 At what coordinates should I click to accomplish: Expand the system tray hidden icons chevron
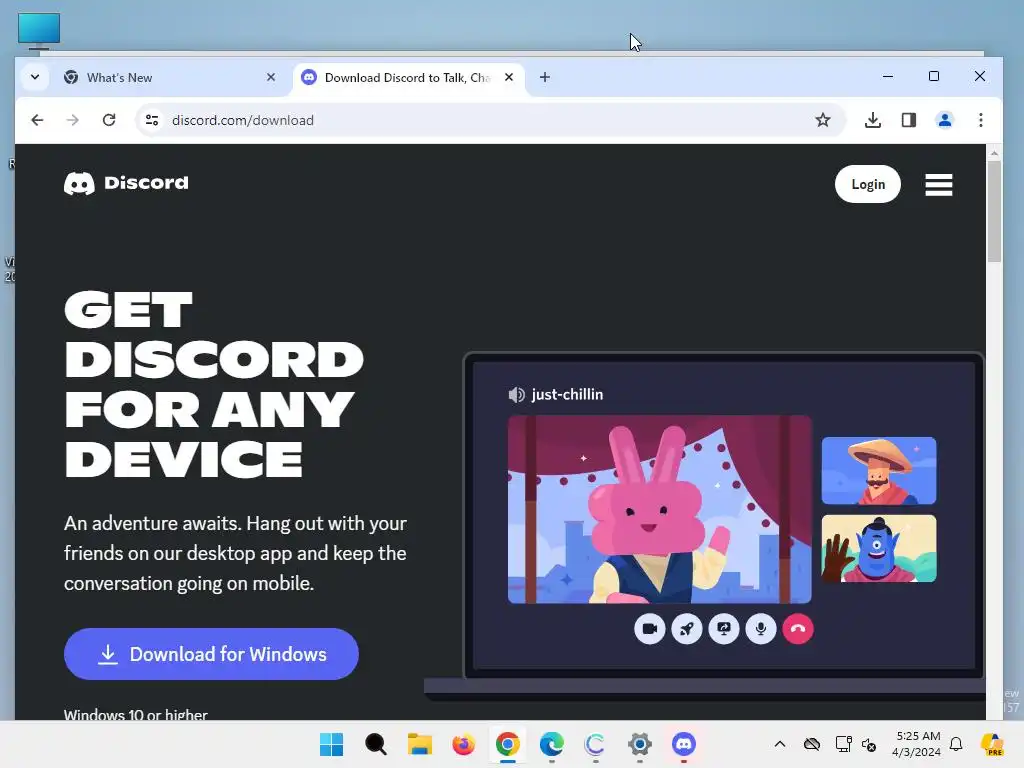(780, 744)
